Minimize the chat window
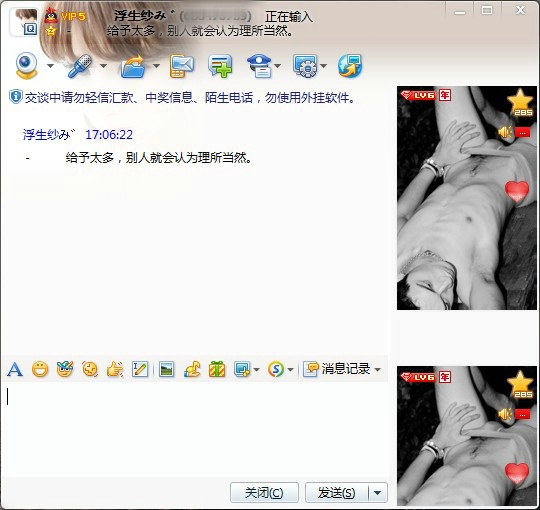Screen dimensions: 540x510 (x=460, y=11)
